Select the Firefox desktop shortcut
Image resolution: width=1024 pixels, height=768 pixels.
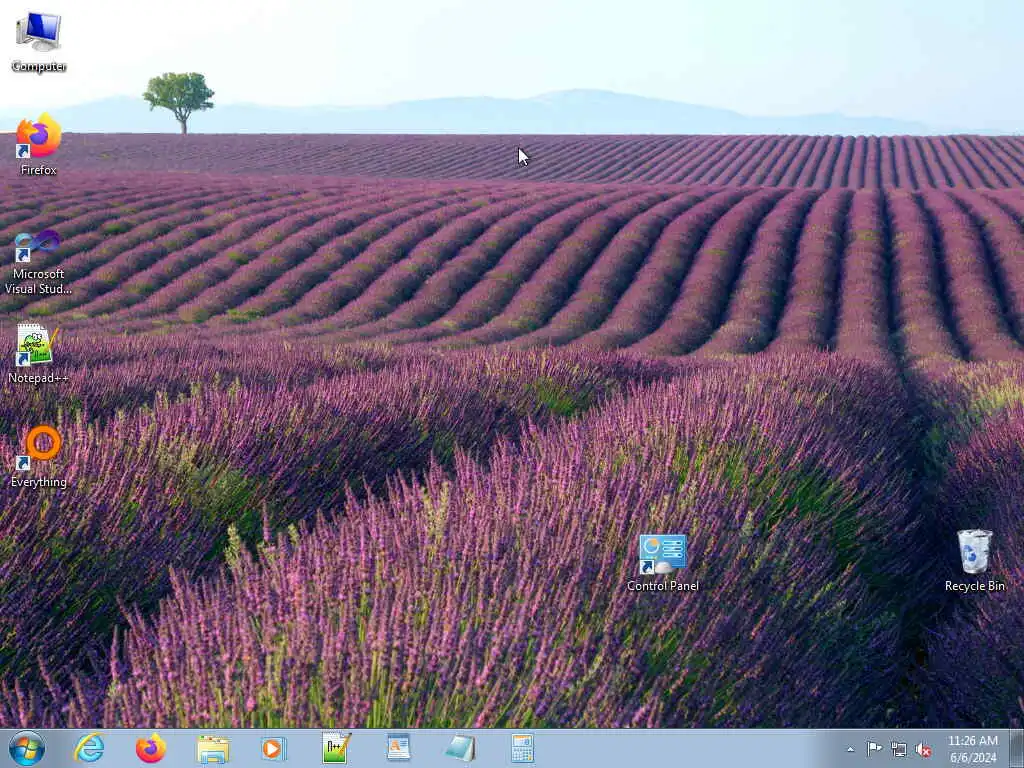39,145
